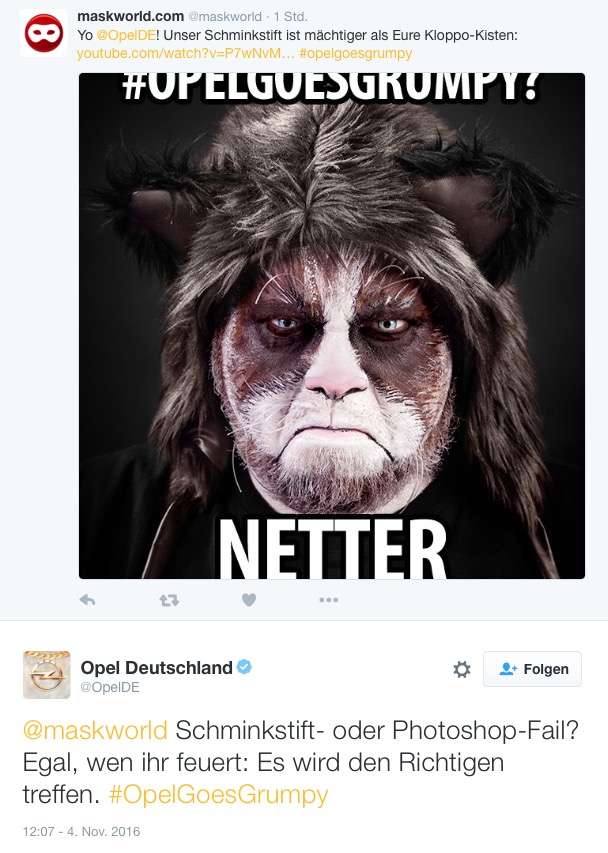The width and height of the screenshot is (608, 853).
Task: Enlarge the grumpy cat NETTER image
Action: point(332,325)
